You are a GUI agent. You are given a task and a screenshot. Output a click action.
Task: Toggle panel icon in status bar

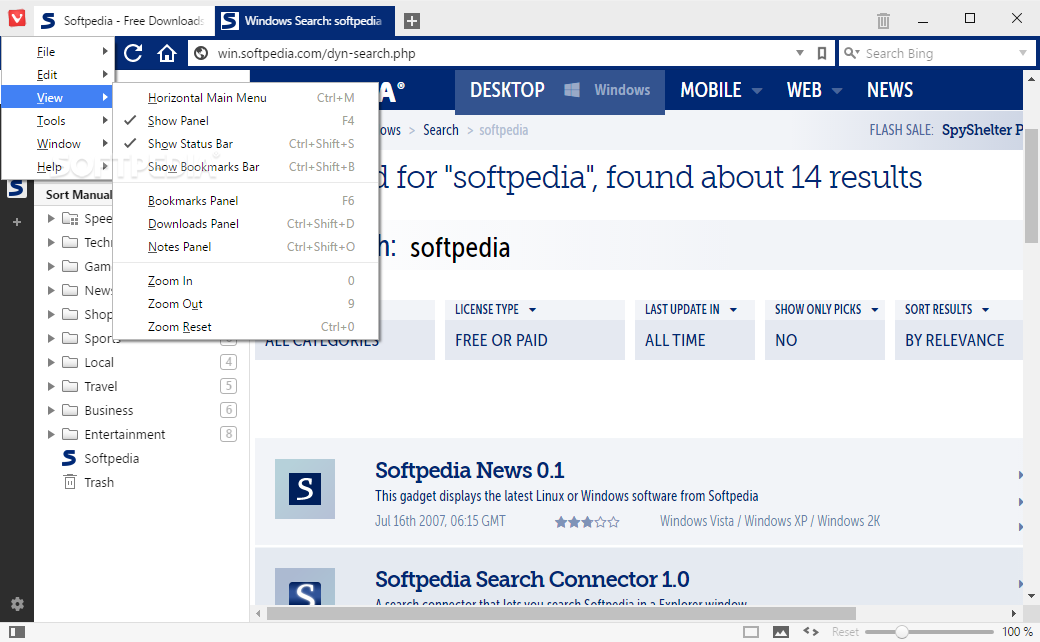(17, 632)
